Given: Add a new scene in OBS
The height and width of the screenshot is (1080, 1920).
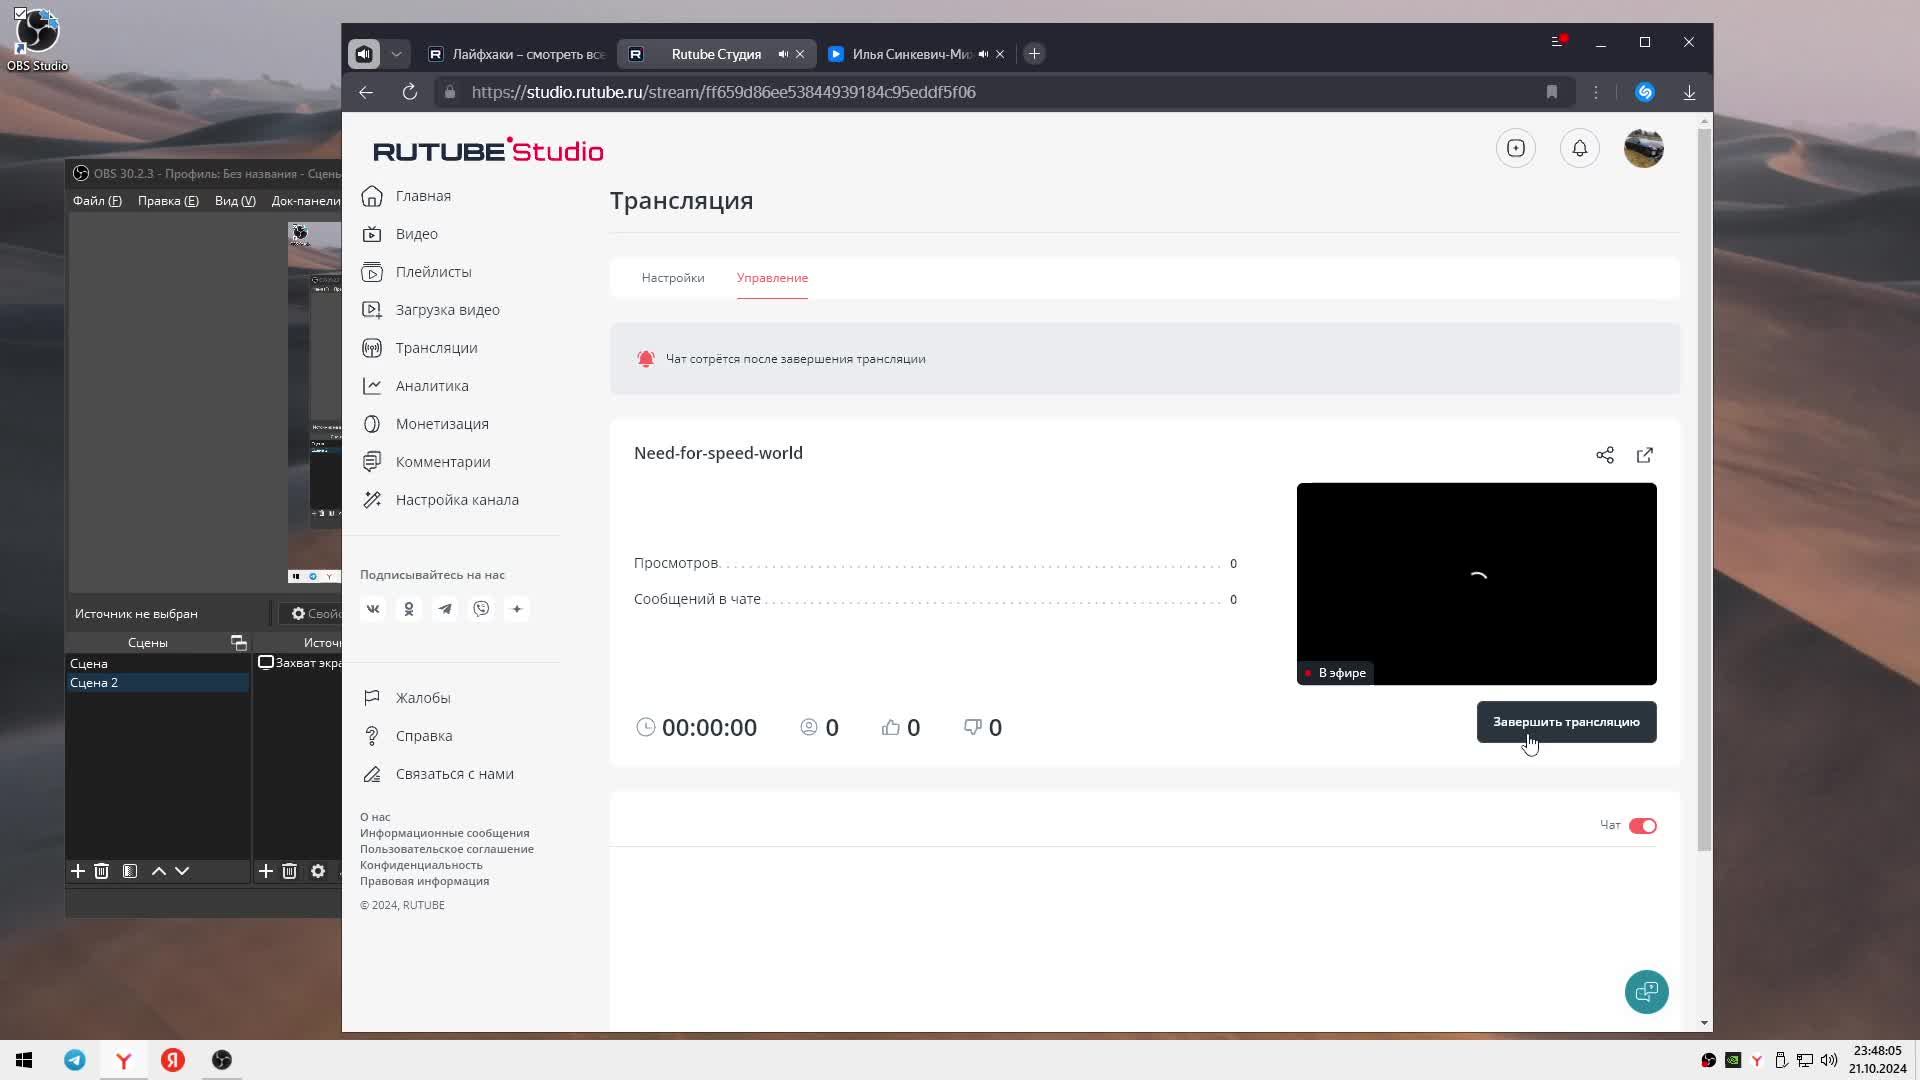Looking at the screenshot, I should [x=77, y=871].
